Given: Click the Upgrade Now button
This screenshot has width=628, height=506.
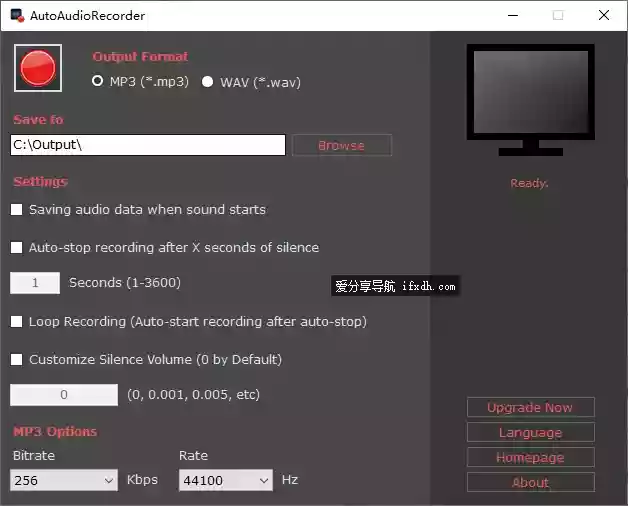Looking at the screenshot, I should (x=530, y=407).
